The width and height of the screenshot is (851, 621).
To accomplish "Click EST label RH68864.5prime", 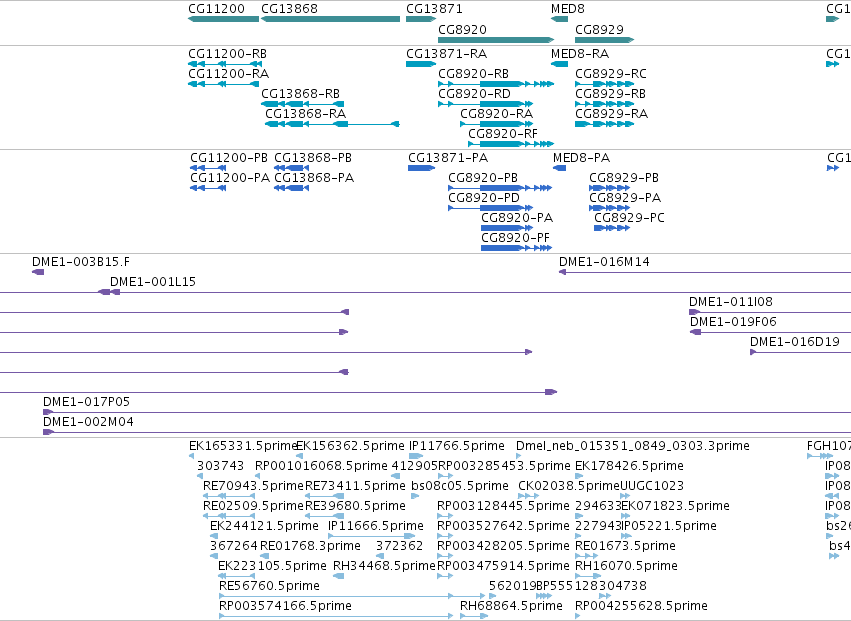I will [x=511, y=607].
